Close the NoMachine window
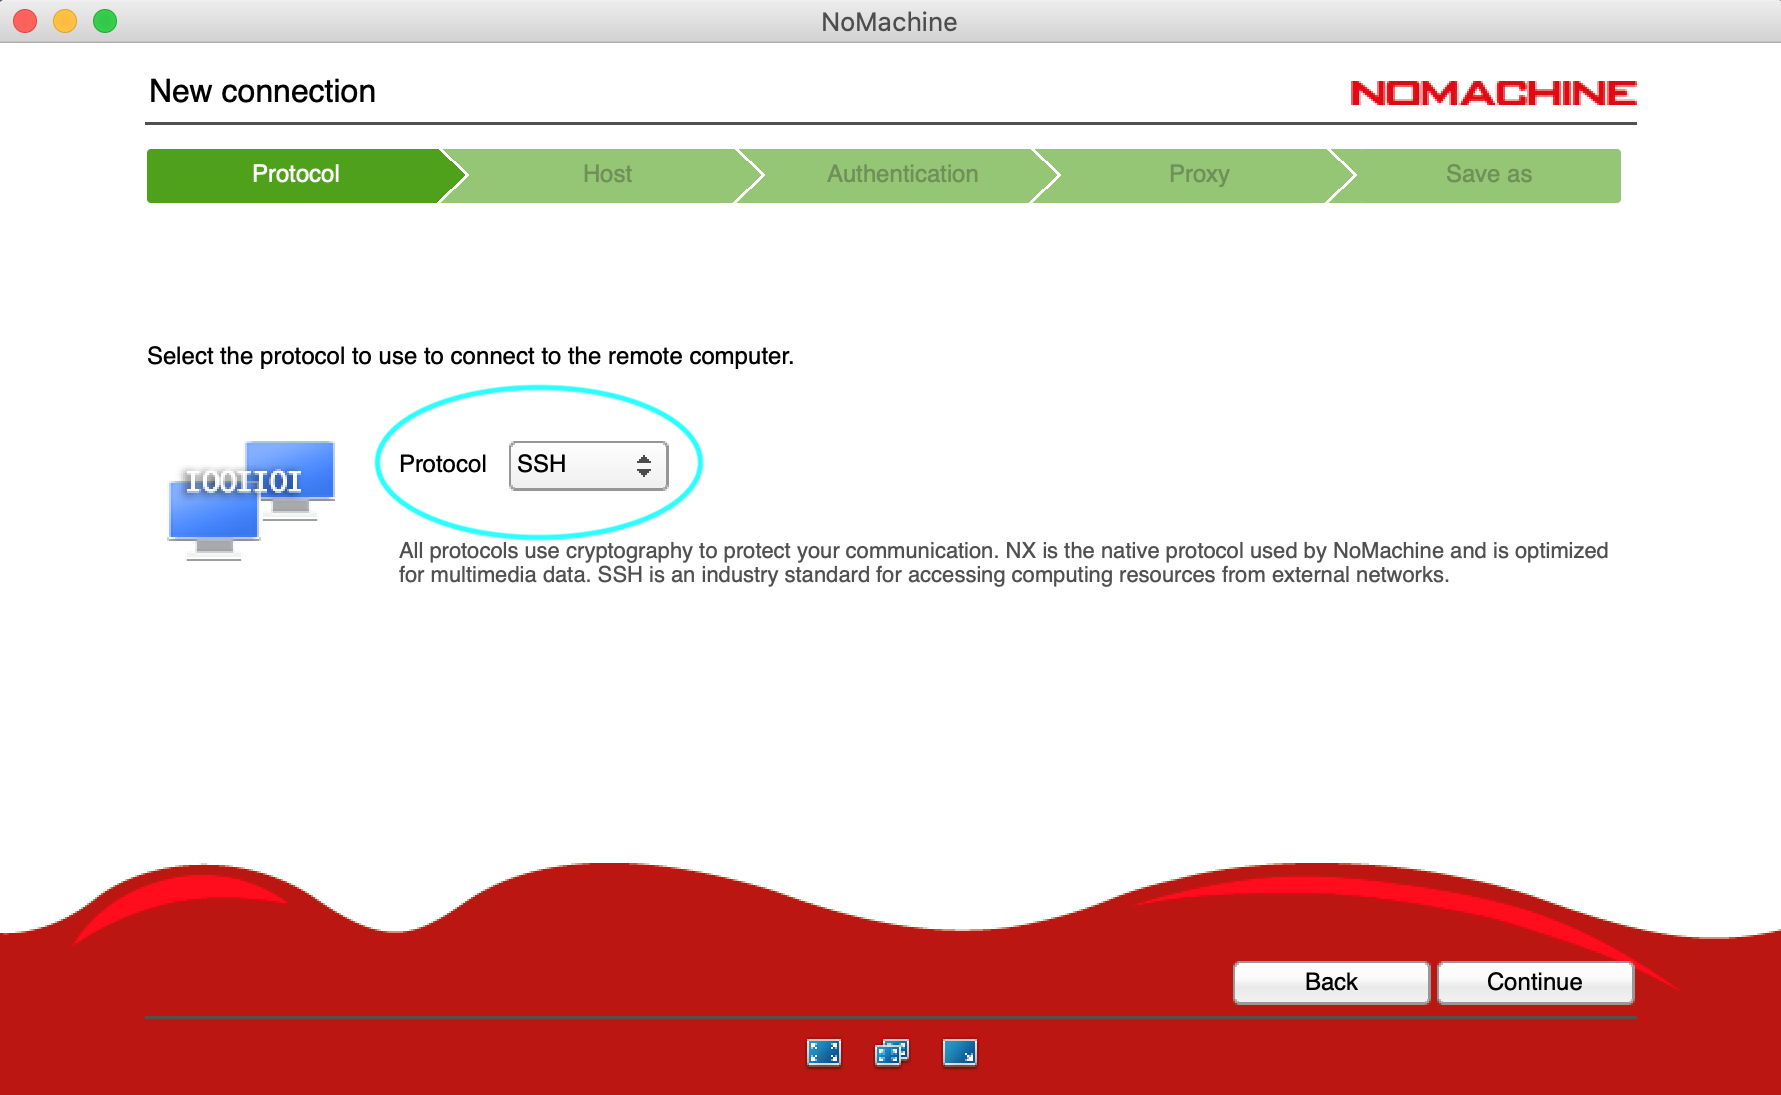Screen dimensions: 1781x1095 (25, 21)
